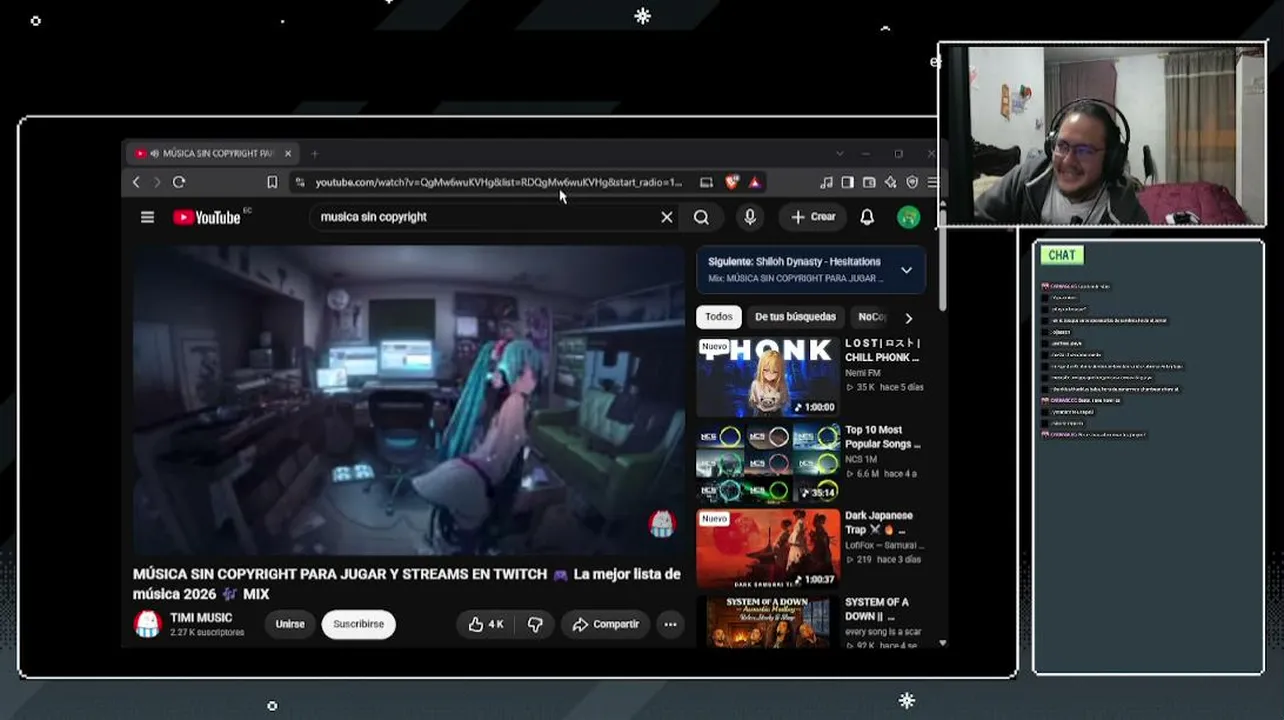
Task: Like the video with the thumbs up button
Action: [x=486, y=624]
